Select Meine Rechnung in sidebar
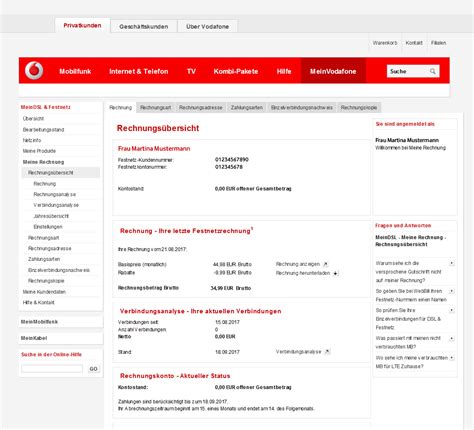The height and width of the screenshot is (430, 474). coord(43,162)
